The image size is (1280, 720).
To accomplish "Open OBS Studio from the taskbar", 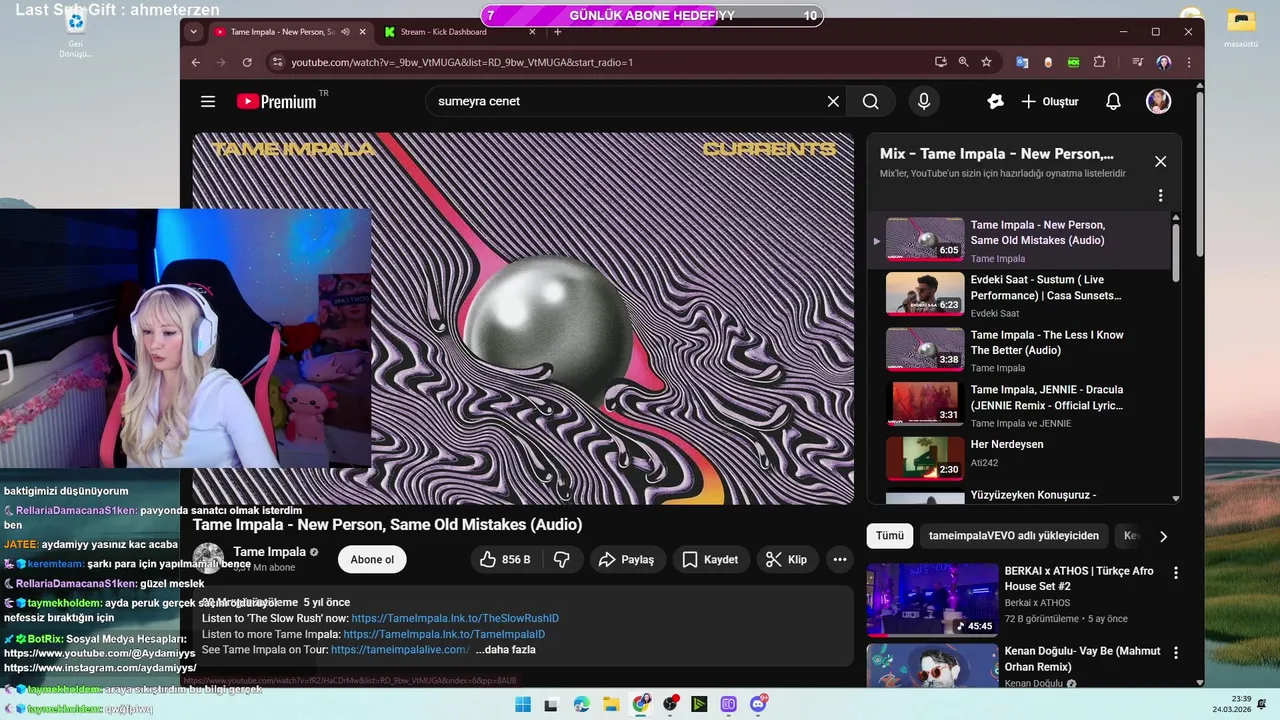I will click(x=670, y=704).
